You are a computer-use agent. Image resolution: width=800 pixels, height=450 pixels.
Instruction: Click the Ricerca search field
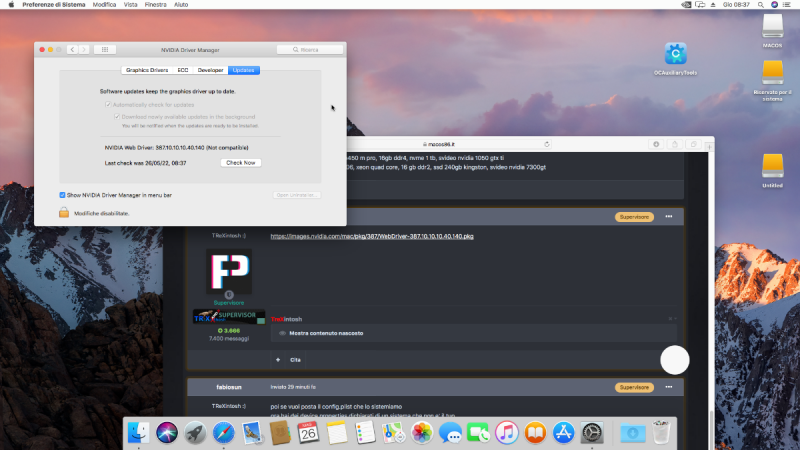point(310,49)
